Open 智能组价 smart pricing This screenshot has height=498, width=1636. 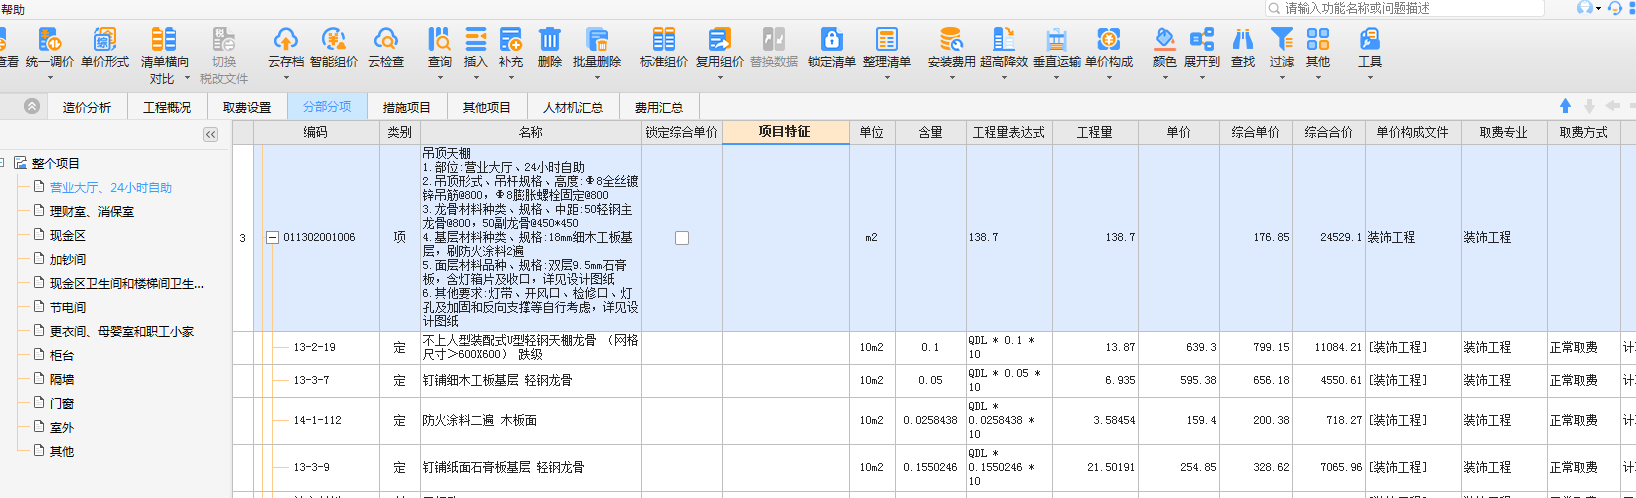334,47
